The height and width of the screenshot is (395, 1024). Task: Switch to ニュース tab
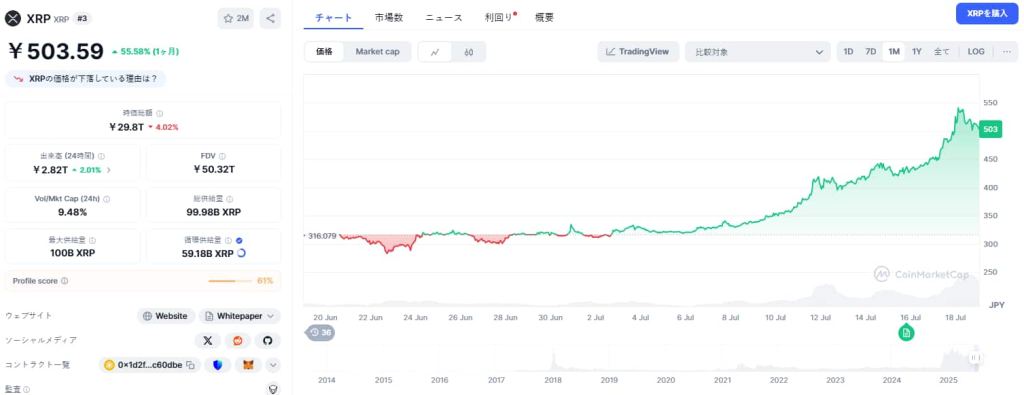[x=444, y=18]
